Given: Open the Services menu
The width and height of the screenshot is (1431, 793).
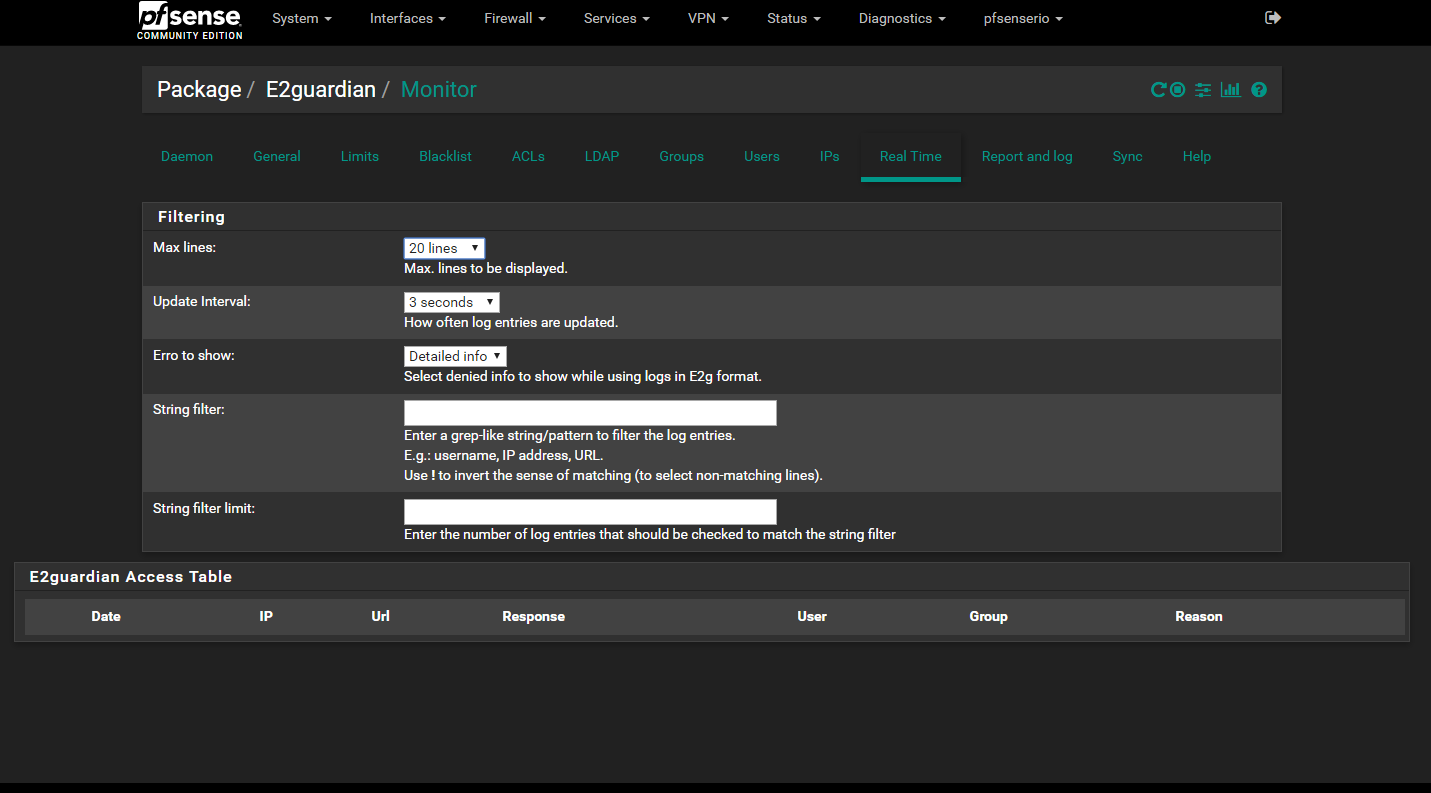Looking at the screenshot, I should click(616, 19).
